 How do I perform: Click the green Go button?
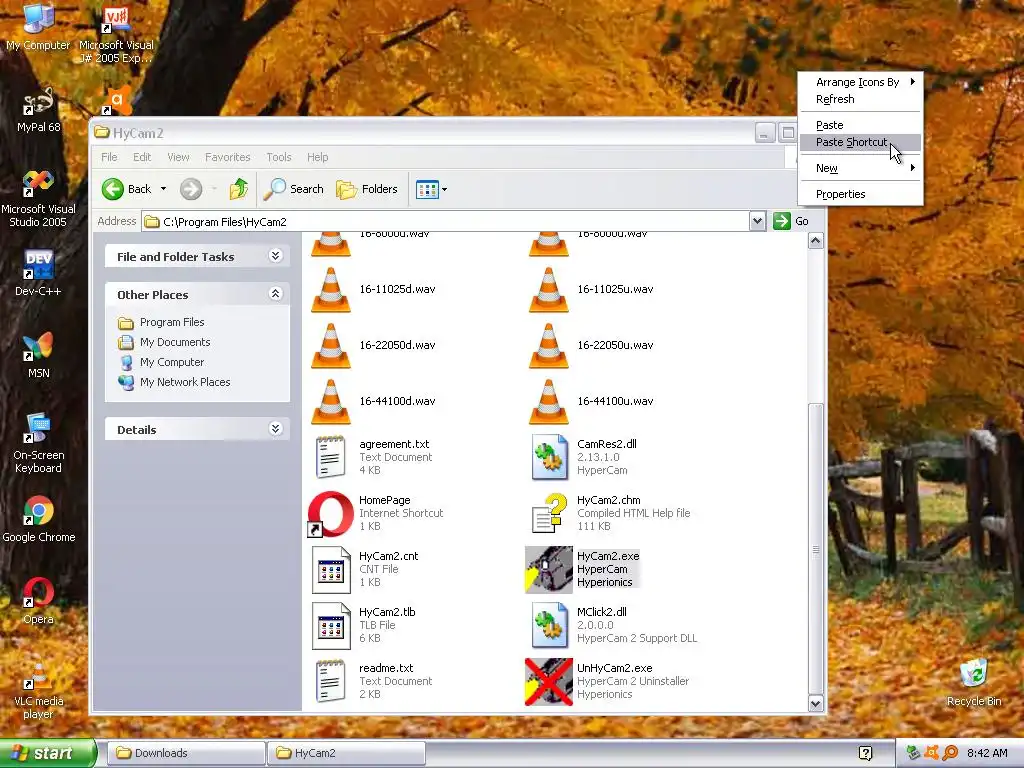[791, 221]
